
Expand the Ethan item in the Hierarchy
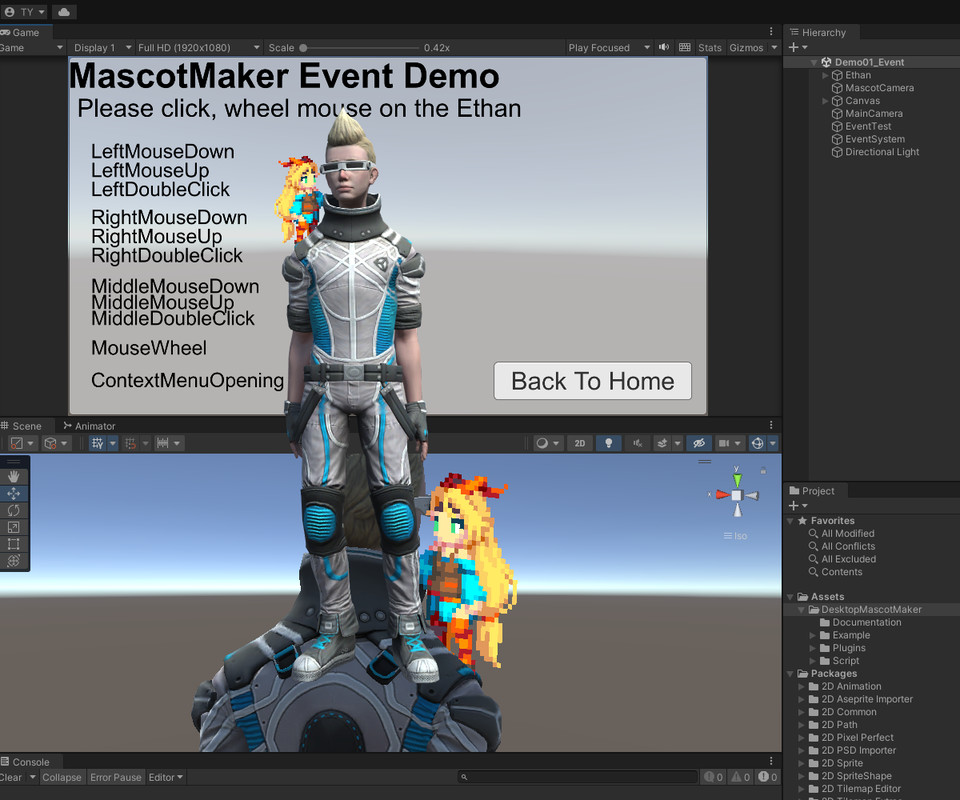coord(824,74)
